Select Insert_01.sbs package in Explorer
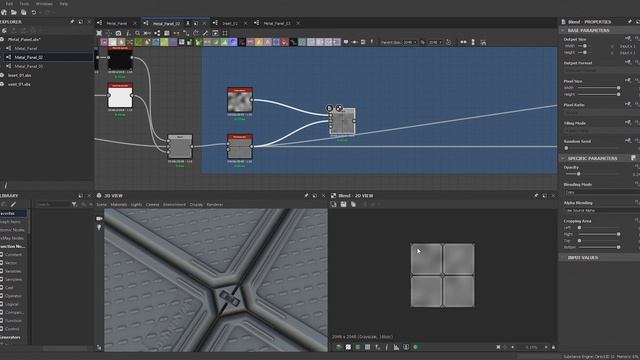 (19, 76)
